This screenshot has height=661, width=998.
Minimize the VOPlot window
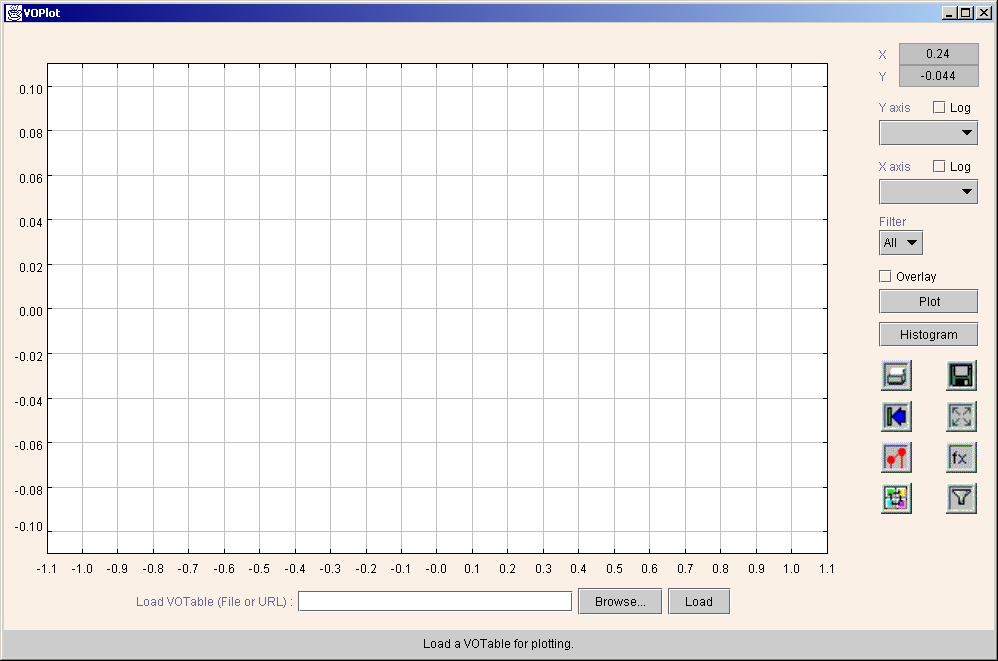[x=949, y=13]
